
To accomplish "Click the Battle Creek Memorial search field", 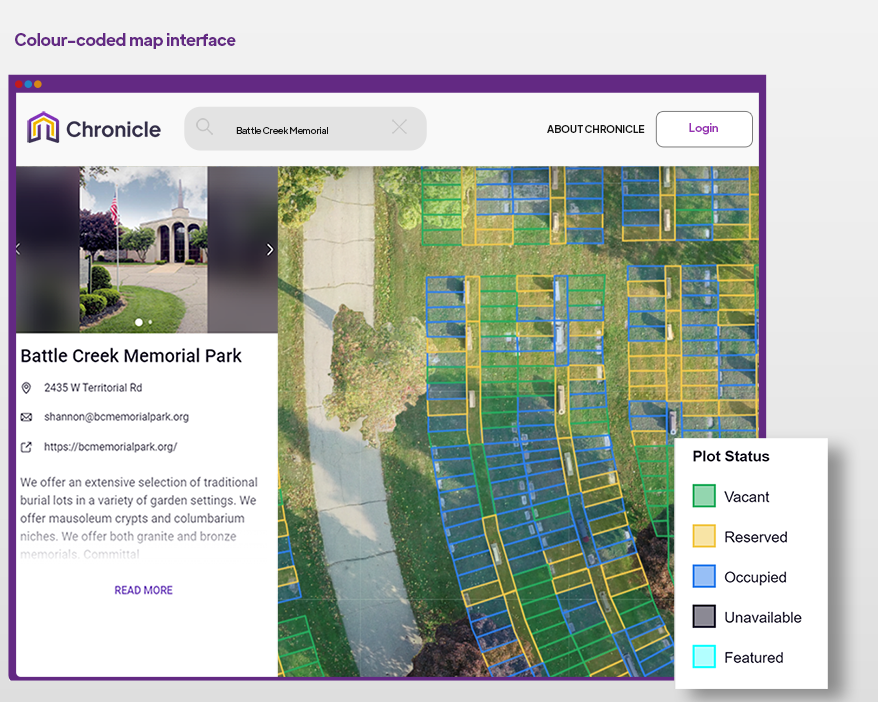I will pyautogui.click(x=300, y=128).
